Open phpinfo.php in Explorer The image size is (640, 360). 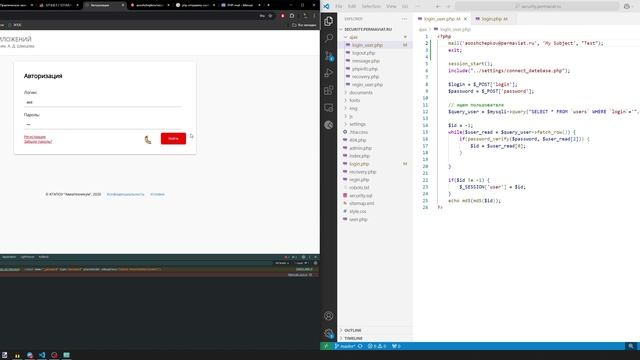[x=364, y=69]
